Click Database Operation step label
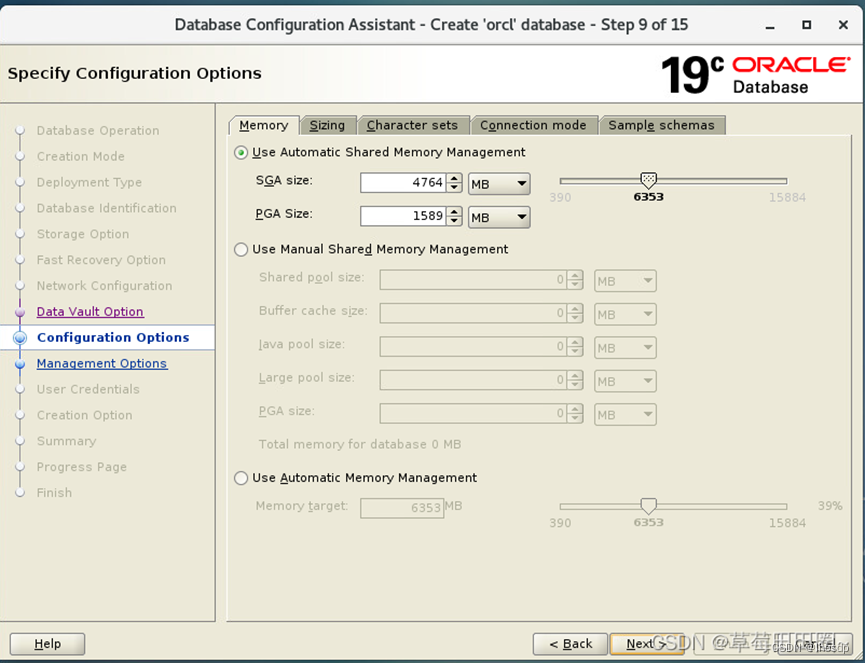The height and width of the screenshot is (663, 865). pyautogui.click(x=98, y=131)
